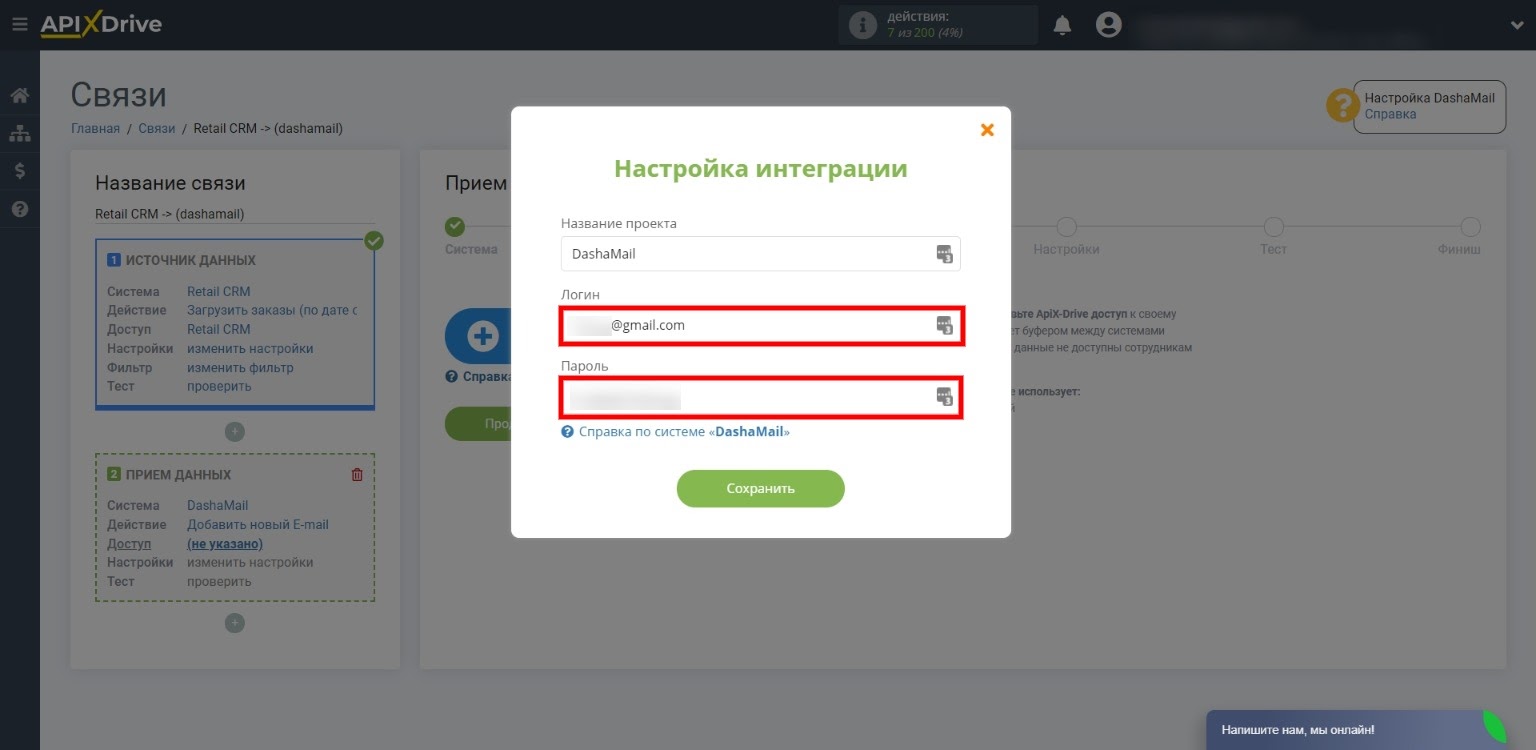Open DashaMail system link in receiver
This screenshot has height=750, width=1536.
coord(217,506)
